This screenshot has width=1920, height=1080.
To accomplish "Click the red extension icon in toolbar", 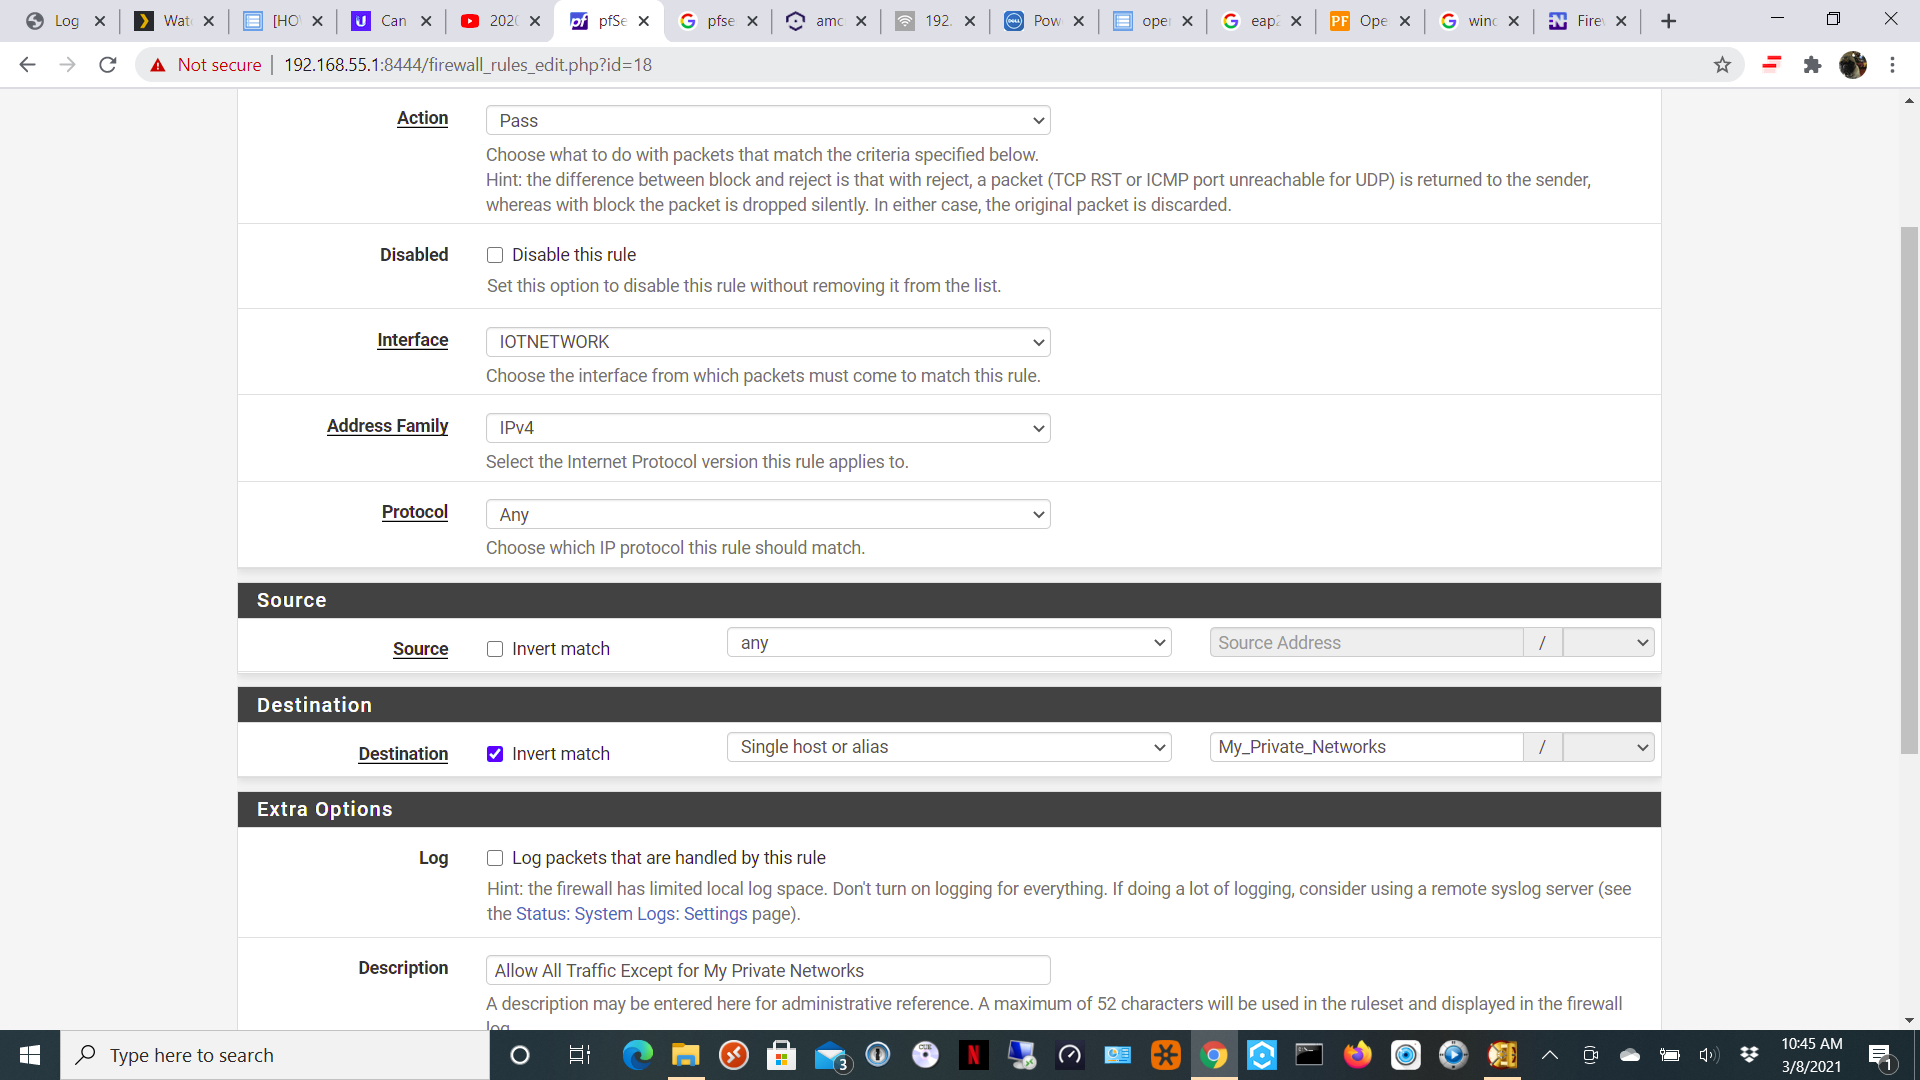I will [x=1772, y=65].
